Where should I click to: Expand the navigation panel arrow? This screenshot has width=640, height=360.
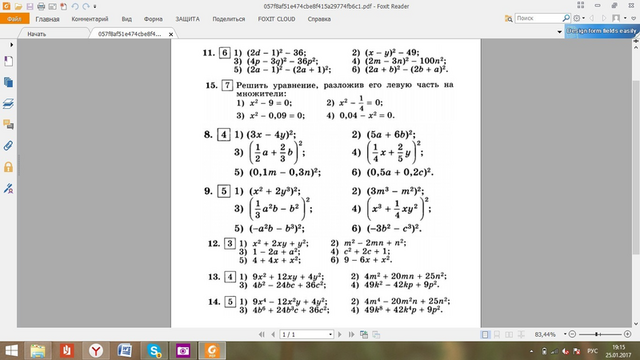(x=11, y=44)
